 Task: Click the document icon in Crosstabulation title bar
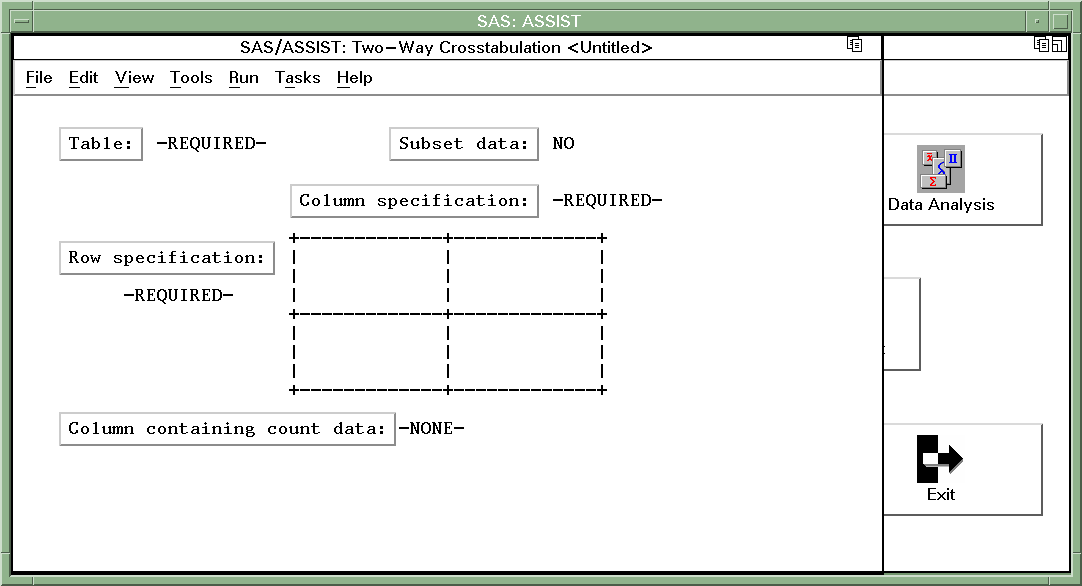point(854,45)
